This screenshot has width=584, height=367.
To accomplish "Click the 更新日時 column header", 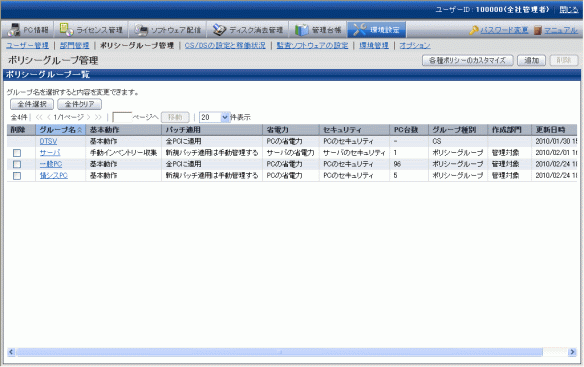I will coord(554,130).
